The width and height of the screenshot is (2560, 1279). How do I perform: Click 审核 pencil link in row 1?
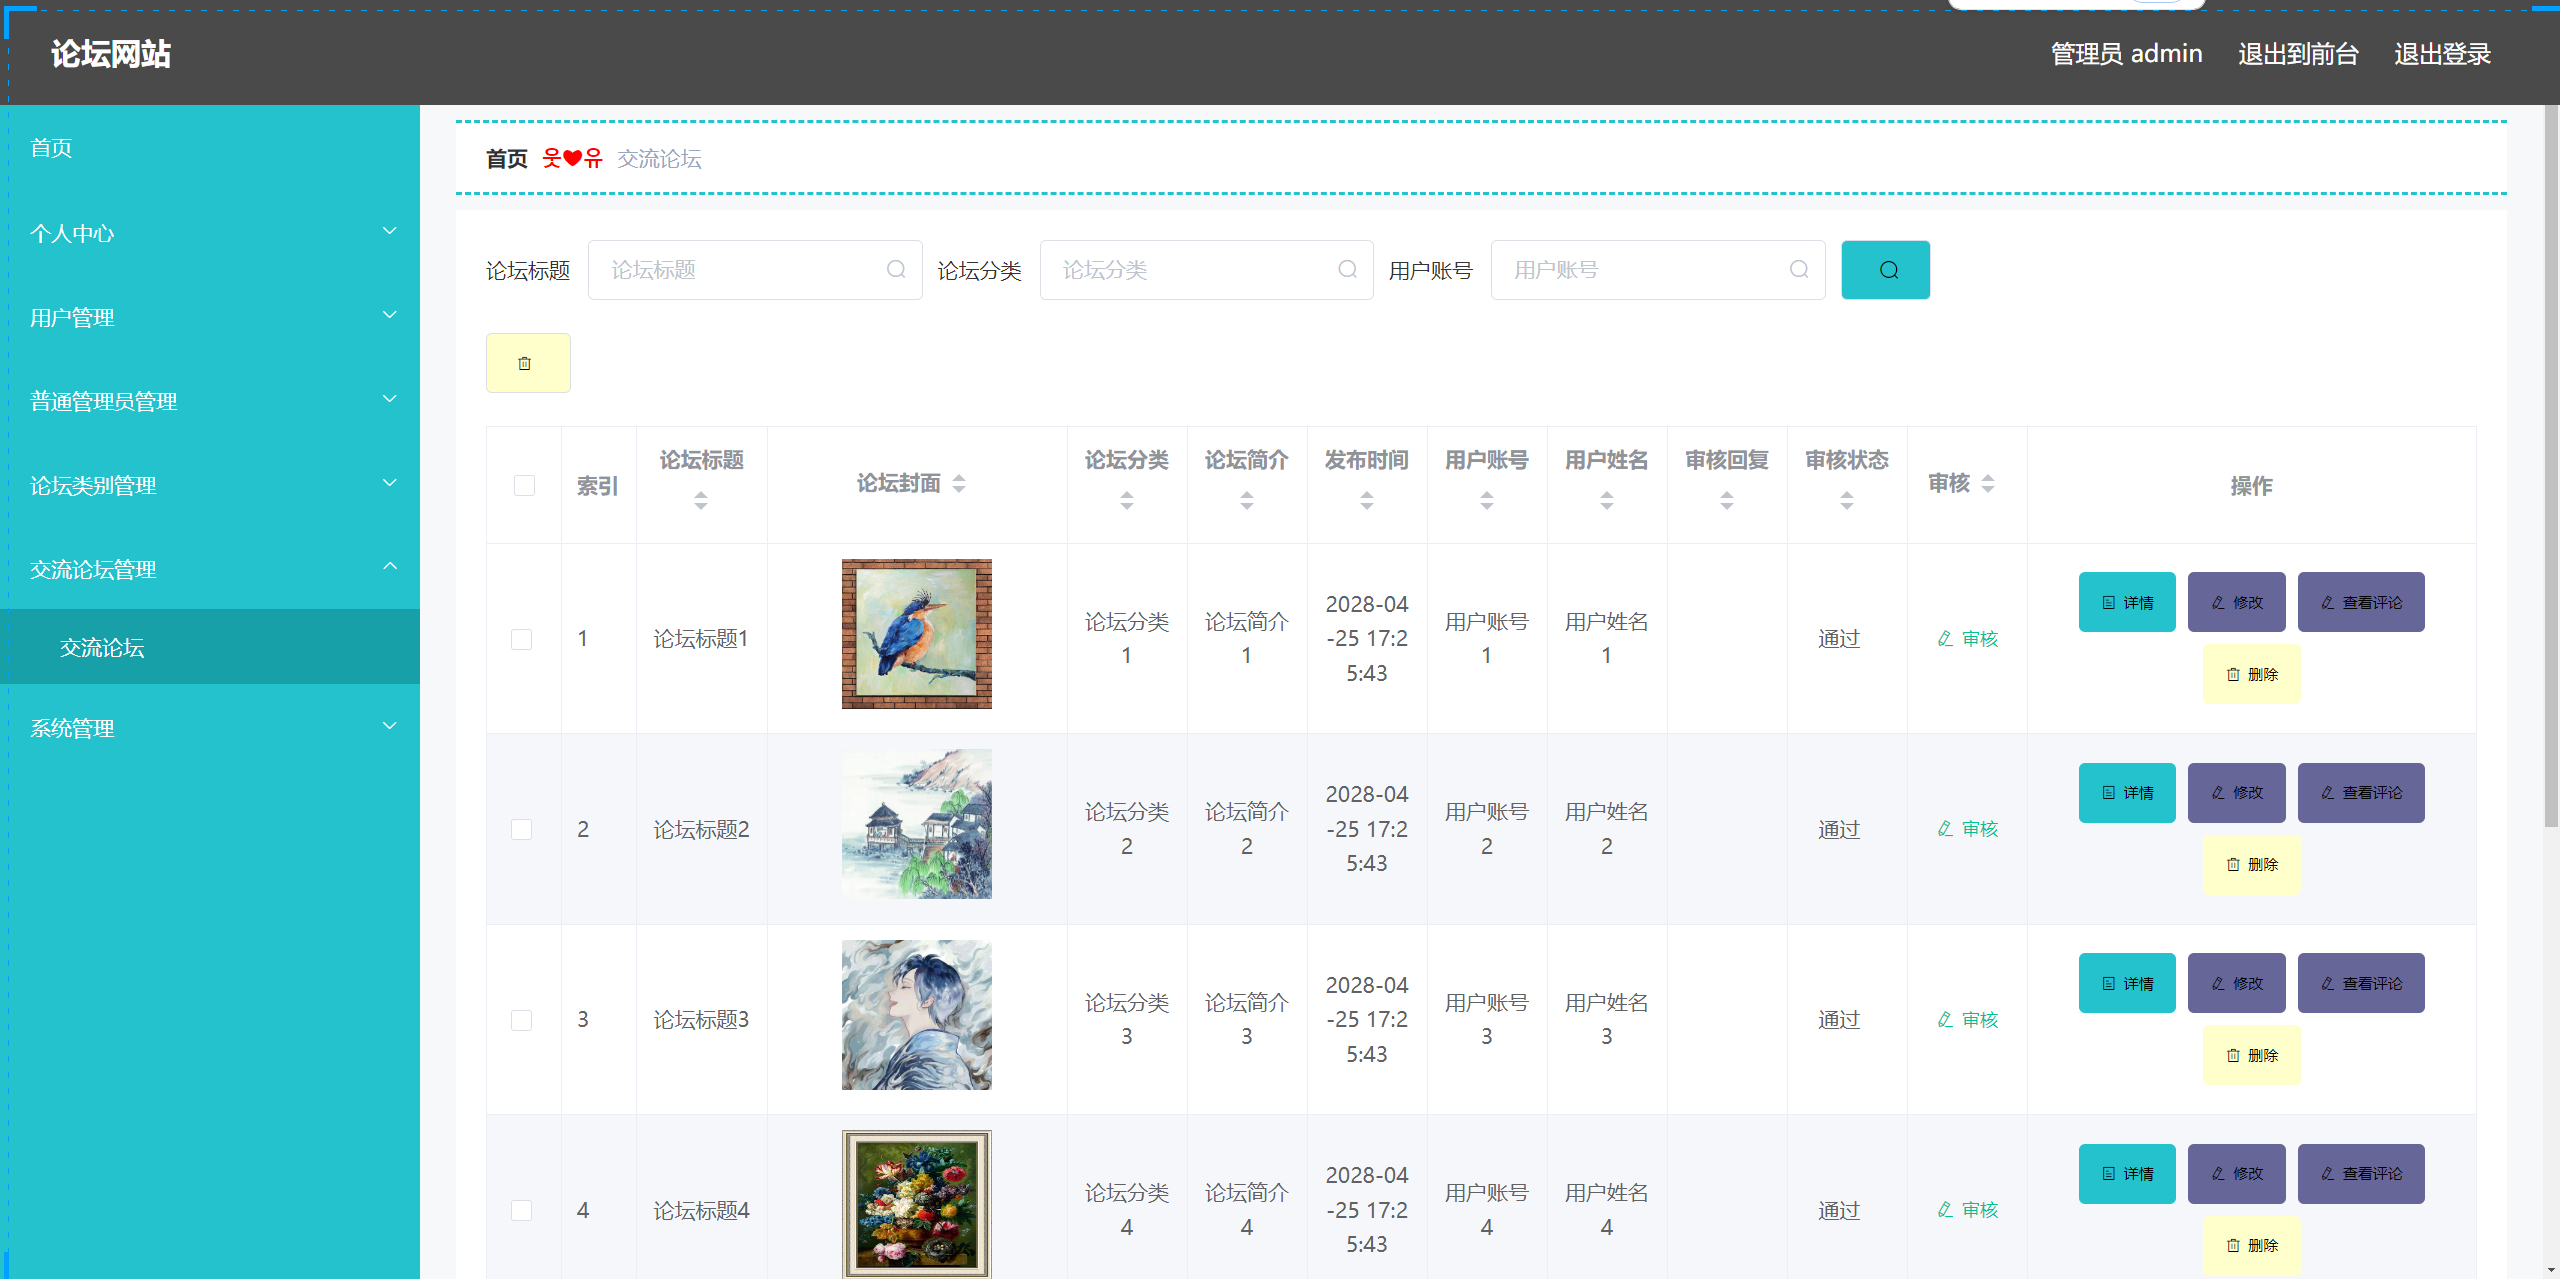click(1967, 638)
